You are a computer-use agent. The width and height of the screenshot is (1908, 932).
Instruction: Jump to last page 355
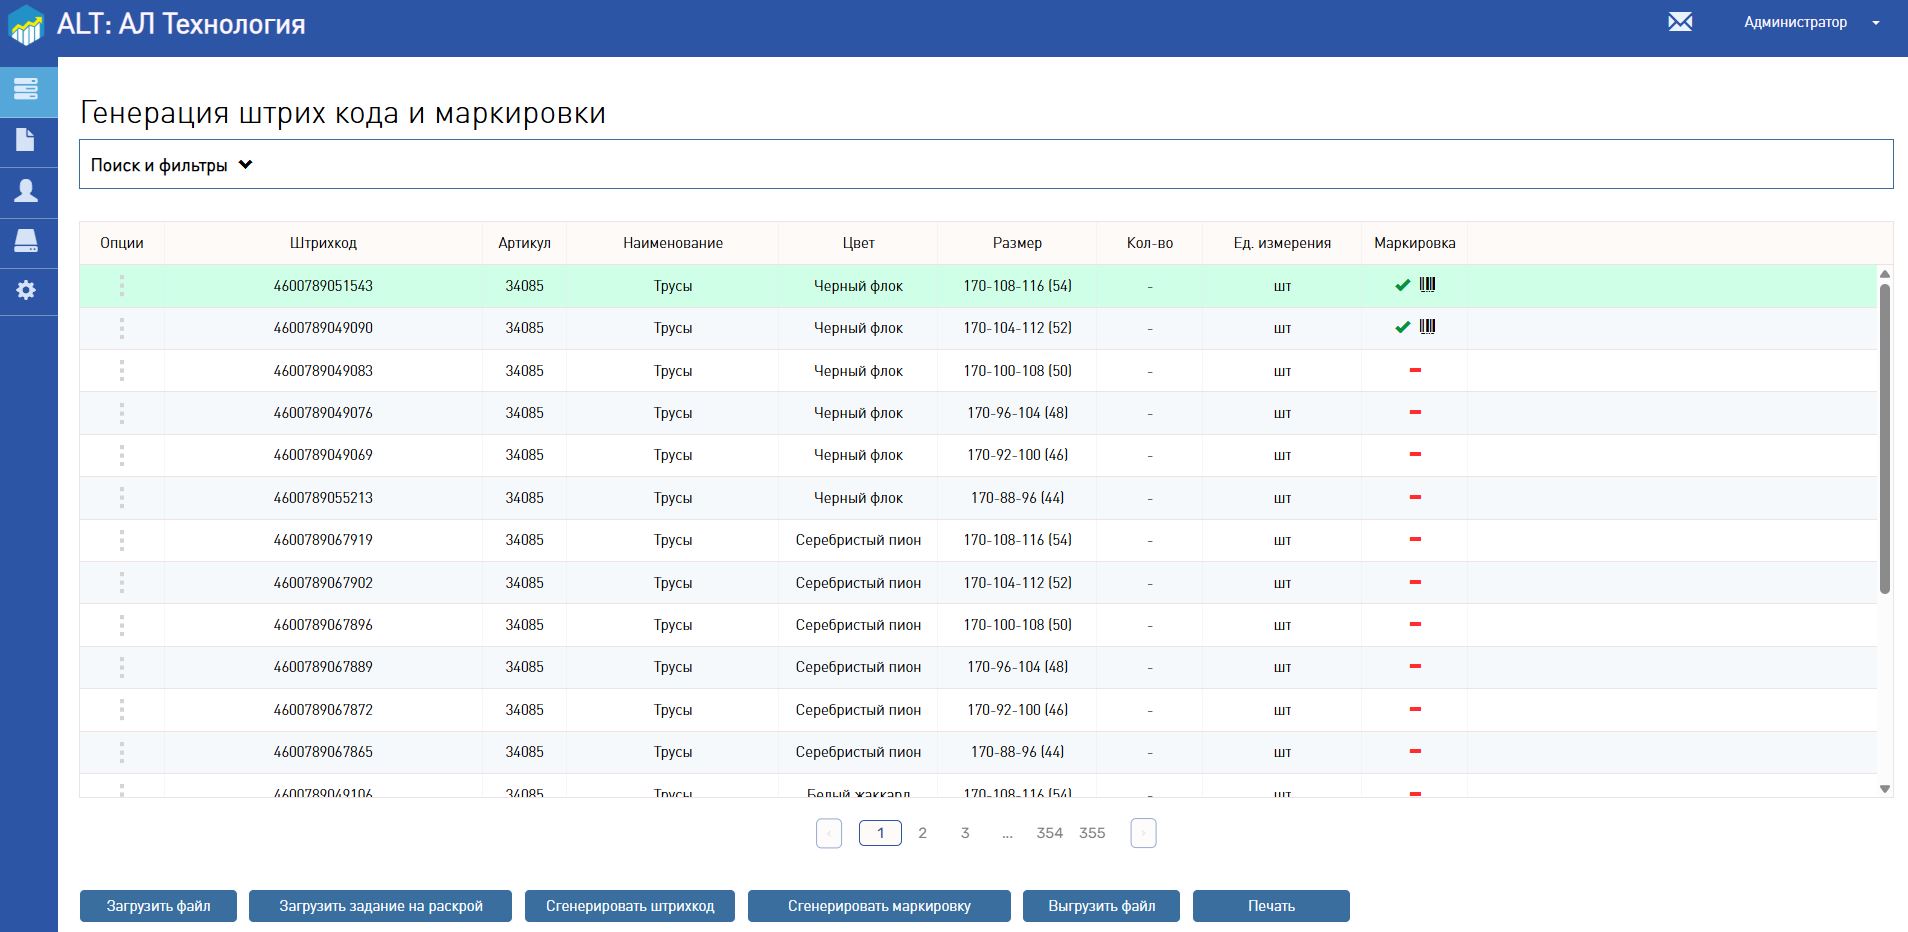coord(1092,833)
